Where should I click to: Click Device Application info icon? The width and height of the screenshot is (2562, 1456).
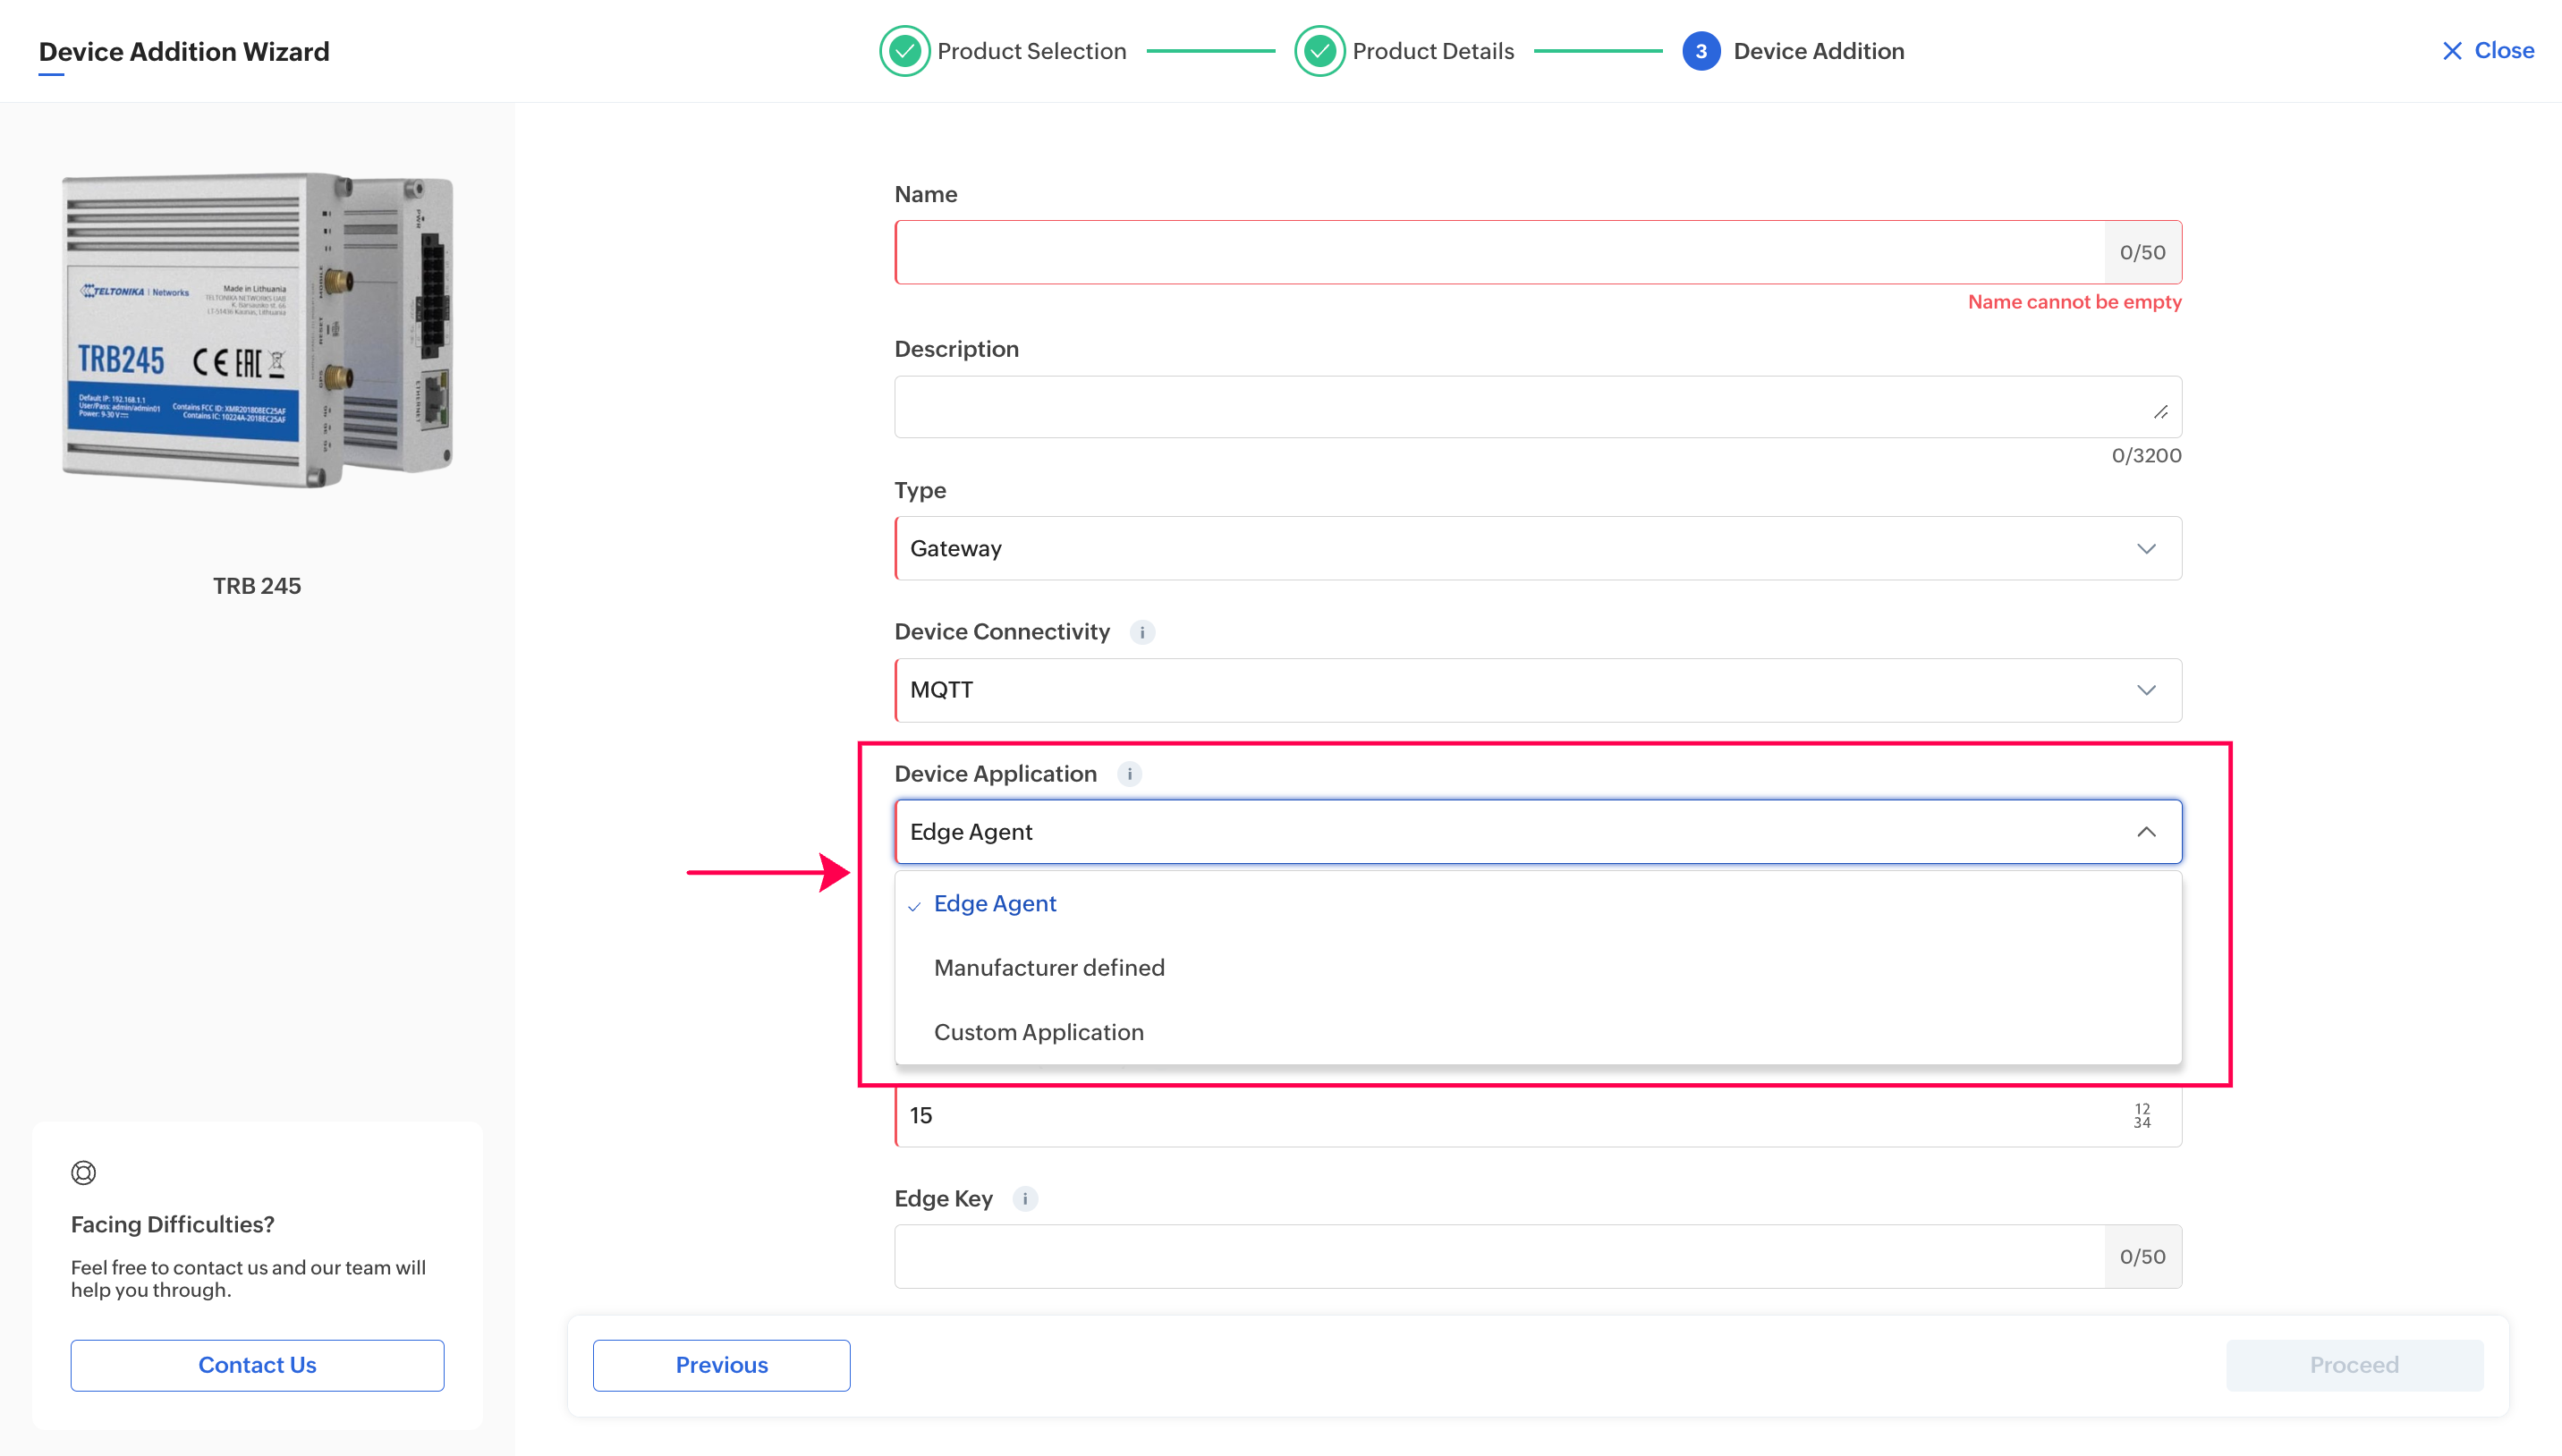click(1129, 774)
